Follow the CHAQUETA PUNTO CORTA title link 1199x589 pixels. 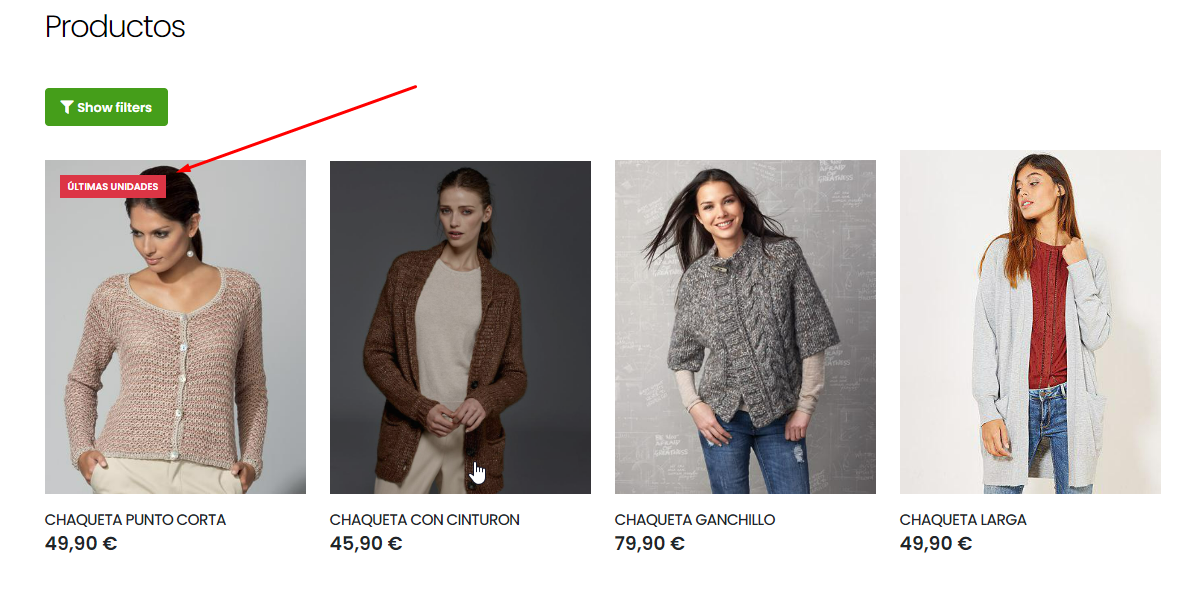coord(135,520)
